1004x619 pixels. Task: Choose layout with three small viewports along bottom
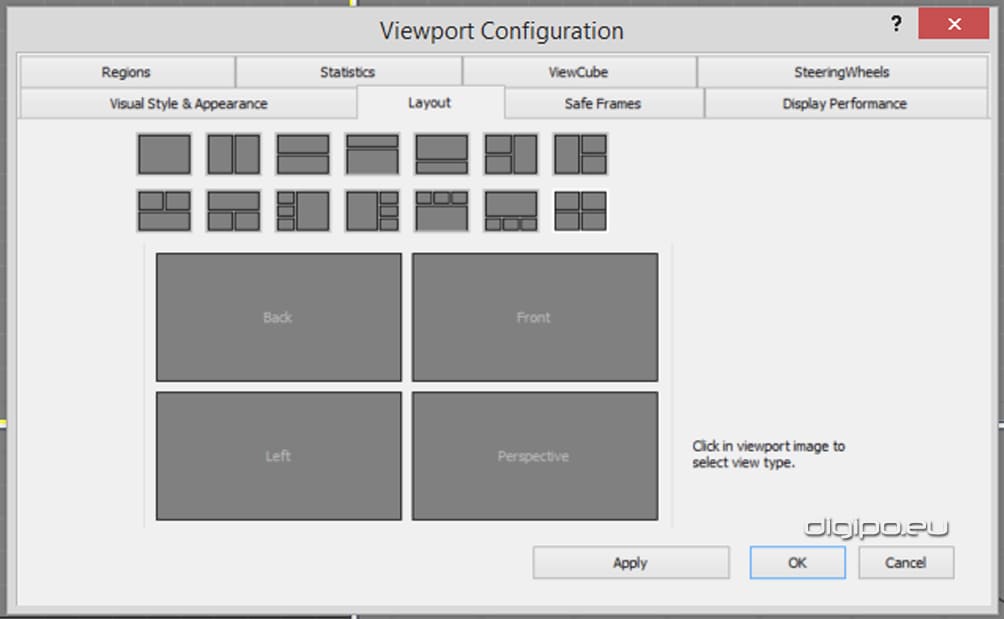511,211
